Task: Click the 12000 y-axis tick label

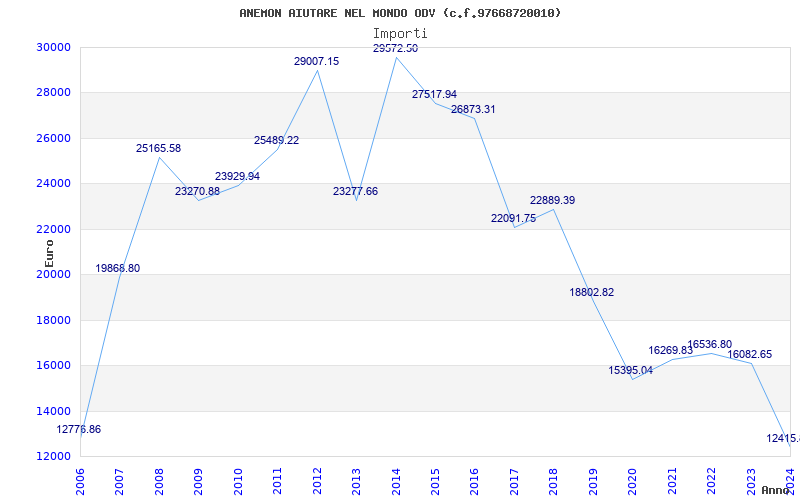Action: 53,456
